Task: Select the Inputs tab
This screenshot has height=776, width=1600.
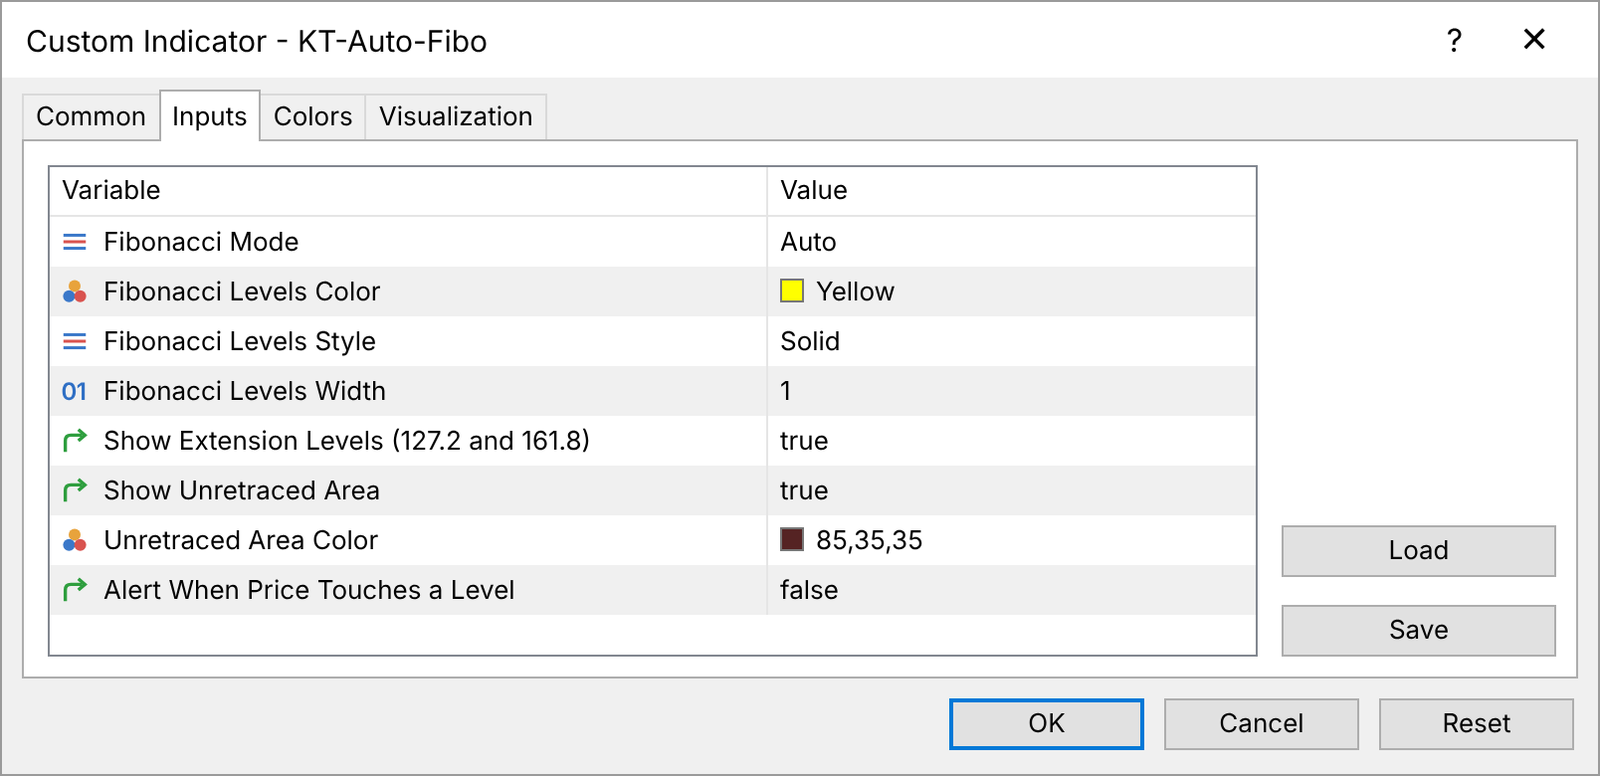Action: point(210,117)
